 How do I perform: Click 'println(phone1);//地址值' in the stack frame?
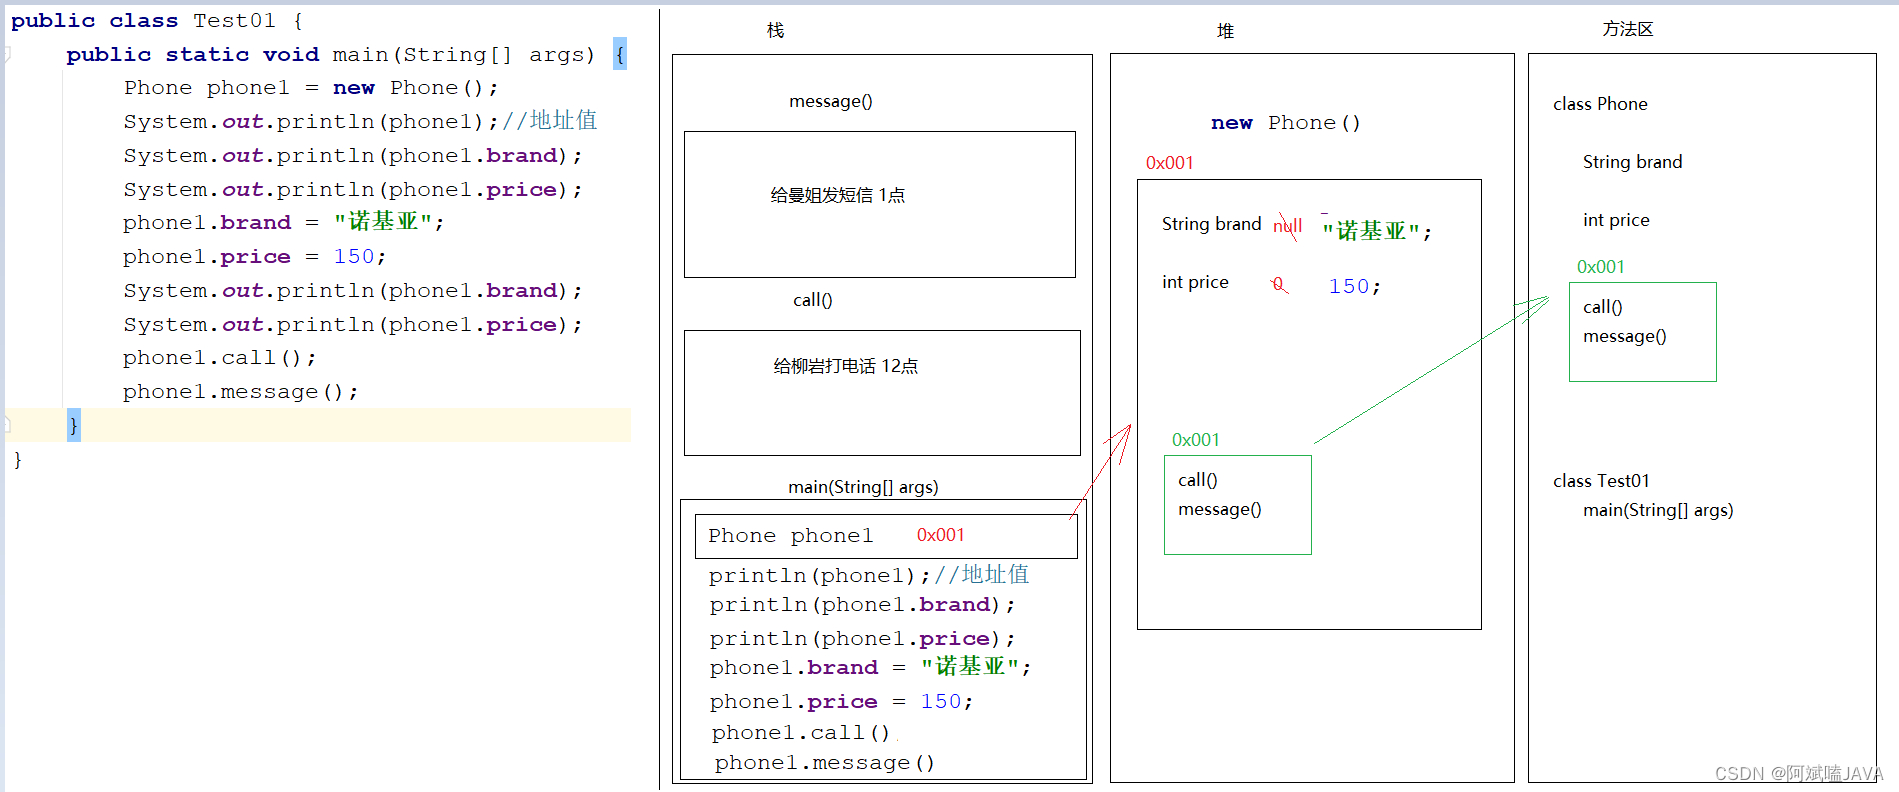tap(869, 575)
